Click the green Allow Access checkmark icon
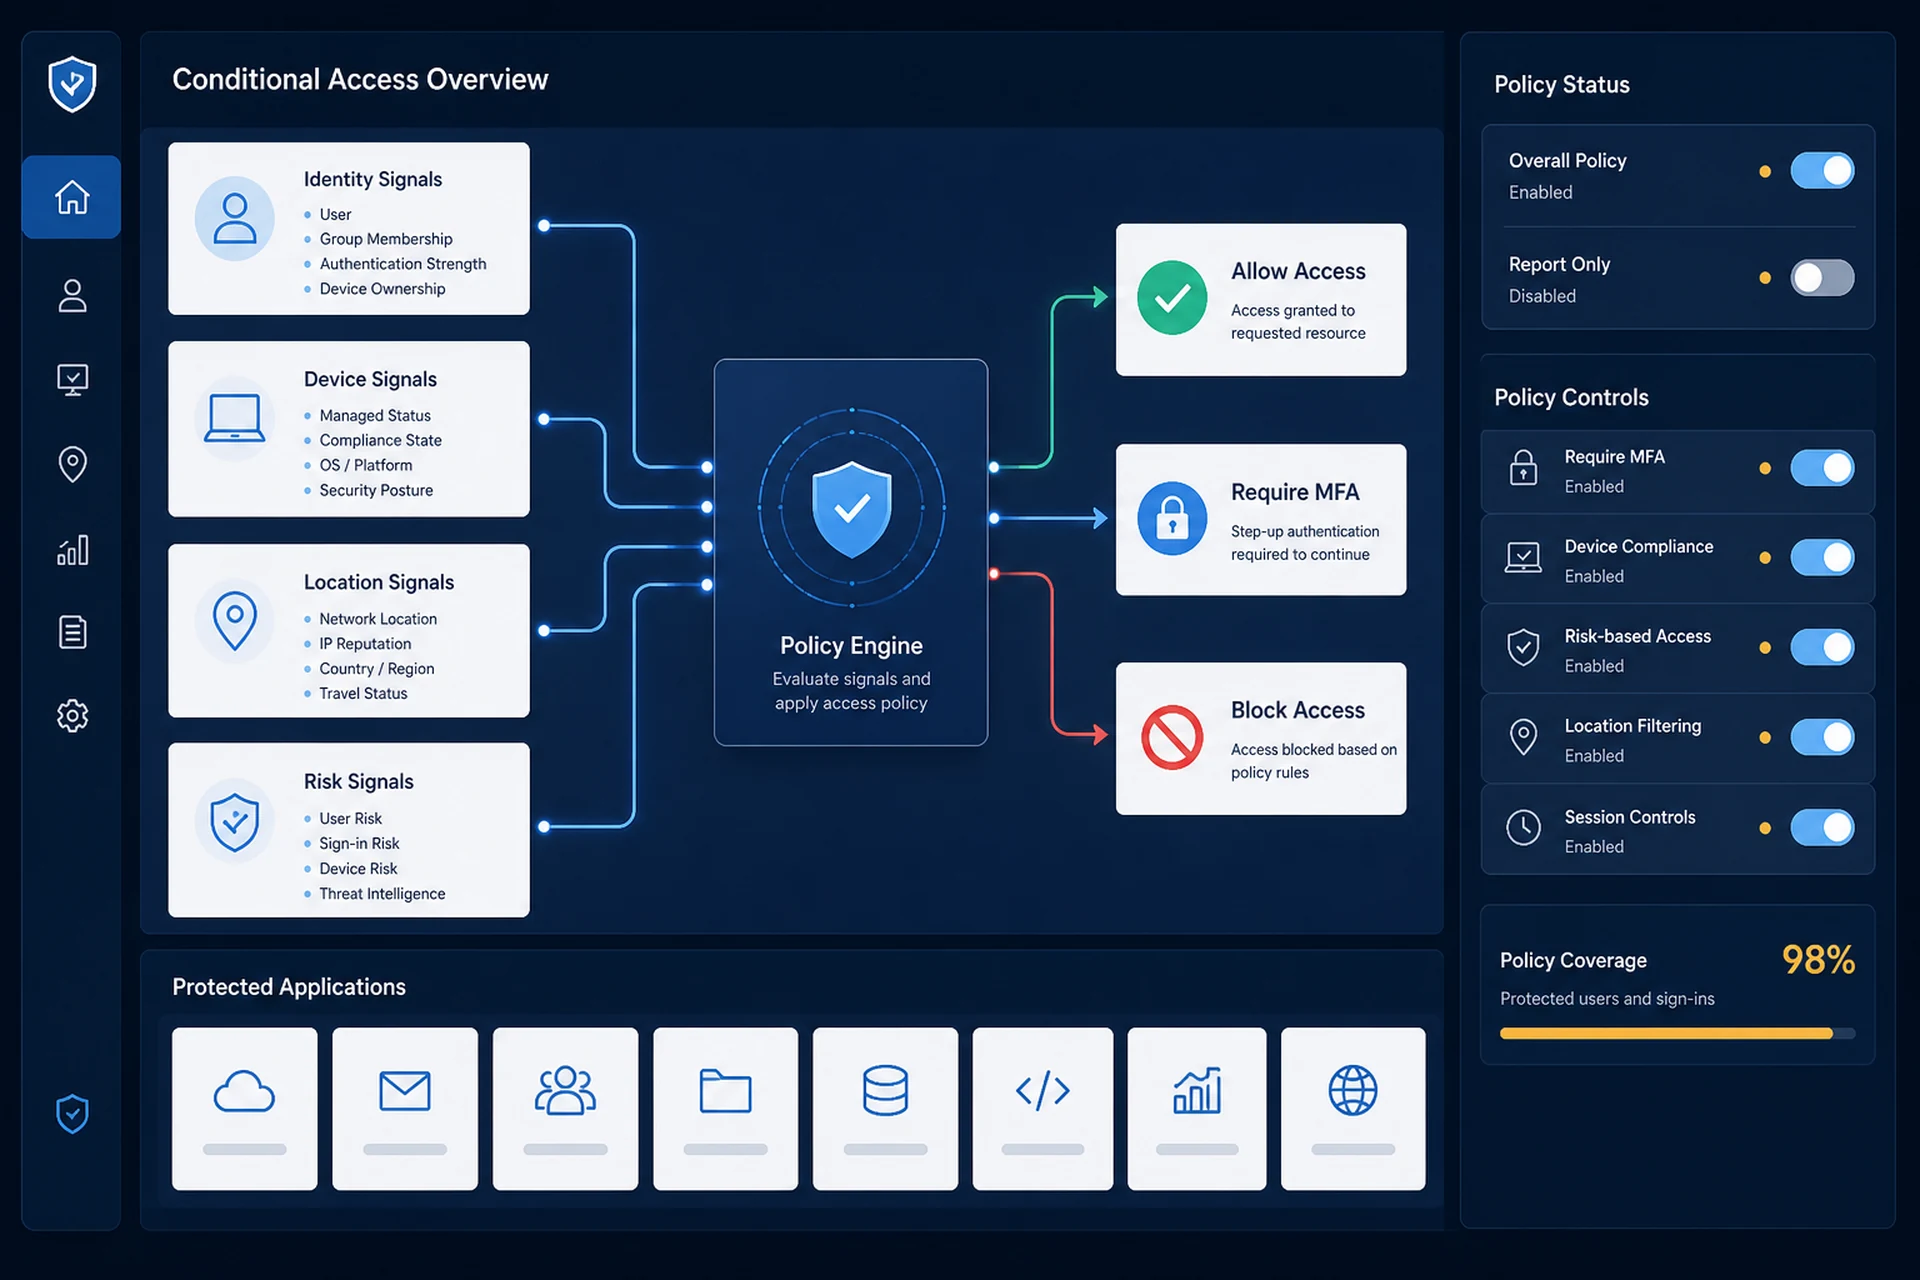Viewport: 1920px width, 1280px height. [1172, 298]
